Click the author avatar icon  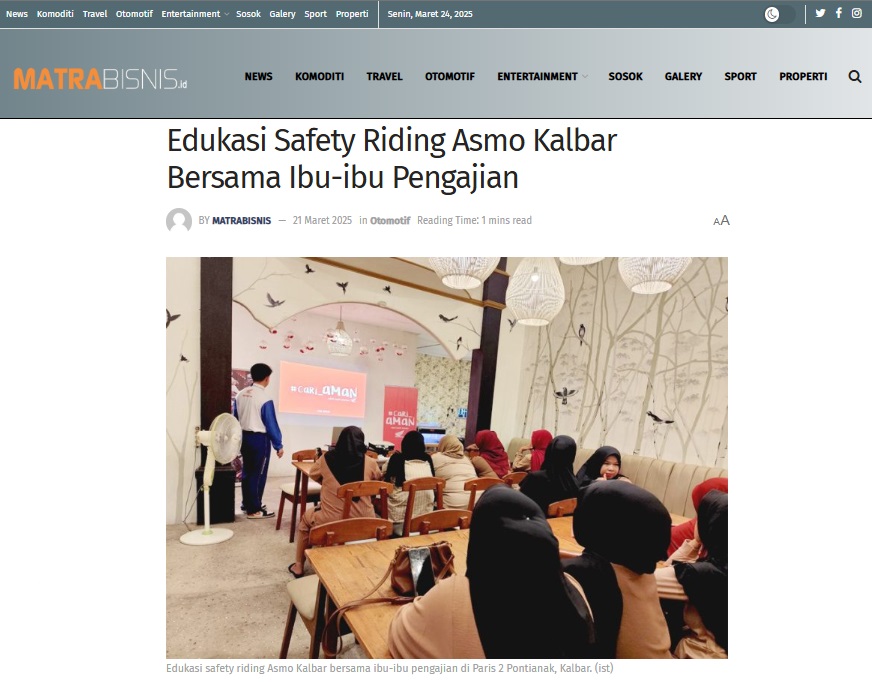179,221
